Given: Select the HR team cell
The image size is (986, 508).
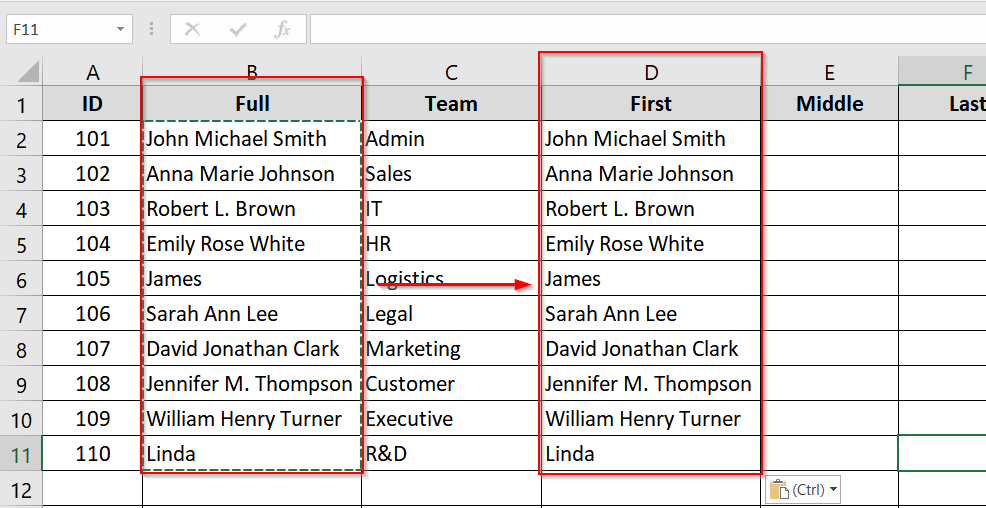Looking at the screenshot, I should coord(451,244).
